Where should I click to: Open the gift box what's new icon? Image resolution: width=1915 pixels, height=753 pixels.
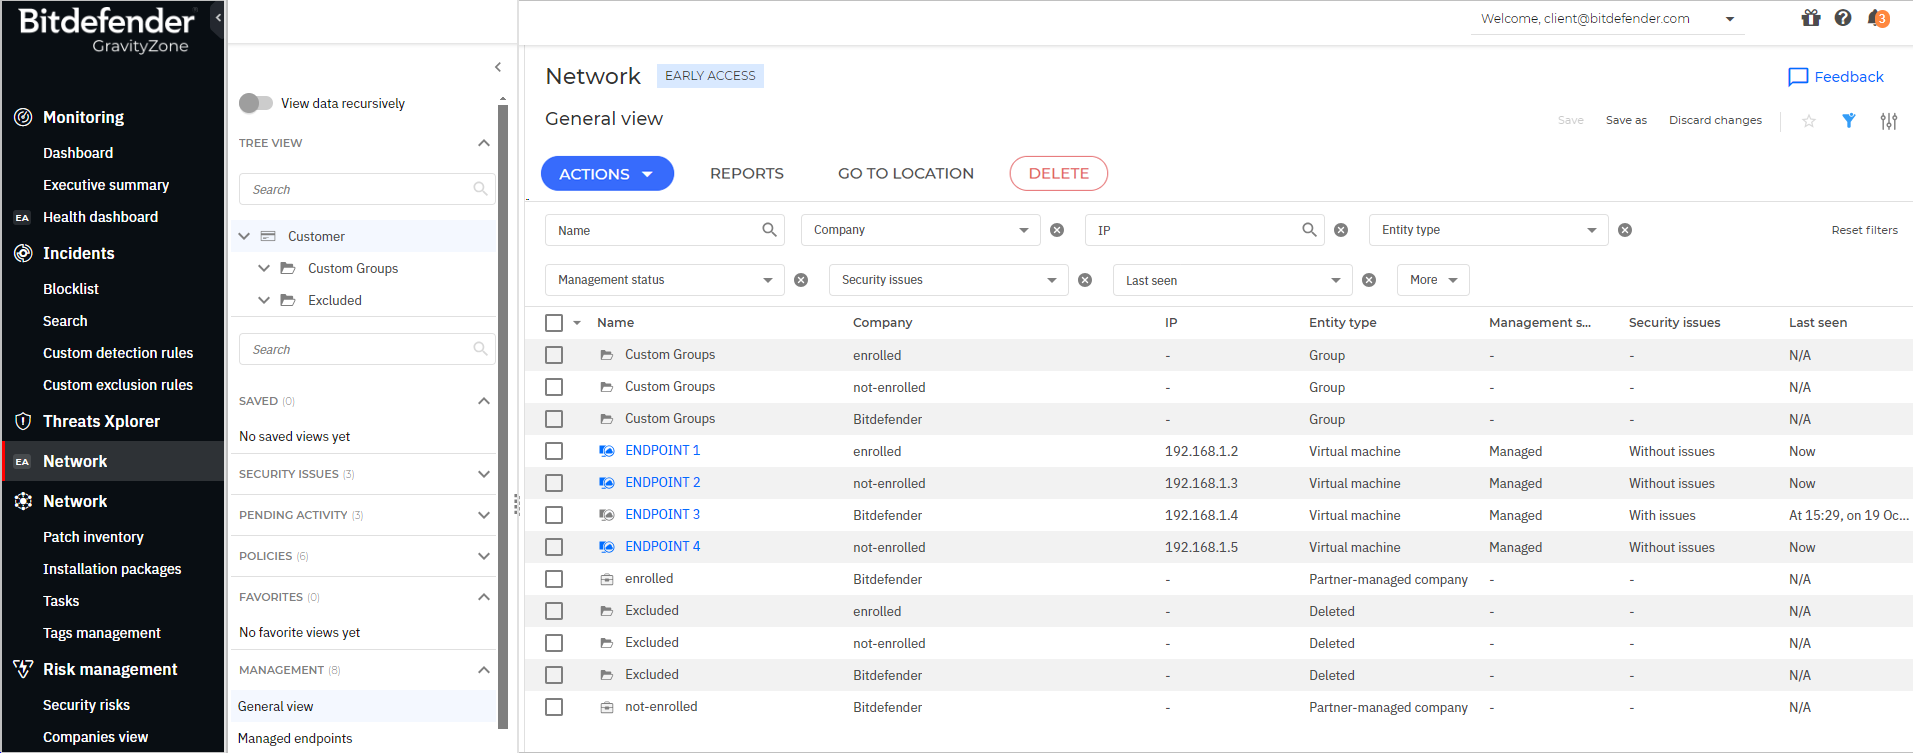[x=1811, y=18]
